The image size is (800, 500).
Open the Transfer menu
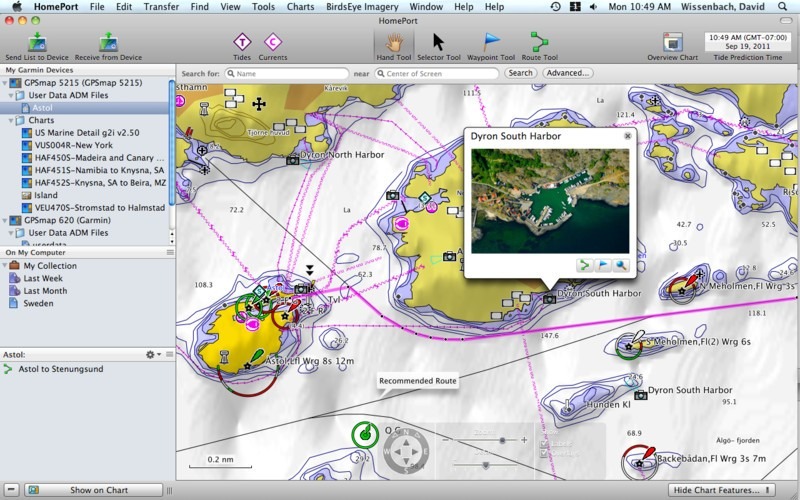click(161, 7)
